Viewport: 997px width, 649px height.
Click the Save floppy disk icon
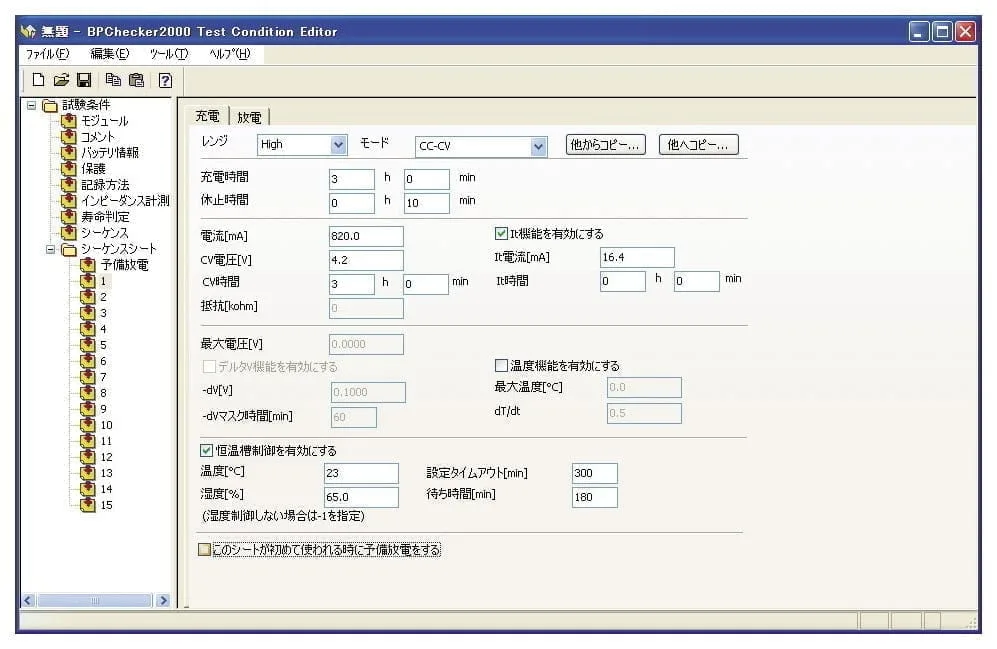point(84,80)
